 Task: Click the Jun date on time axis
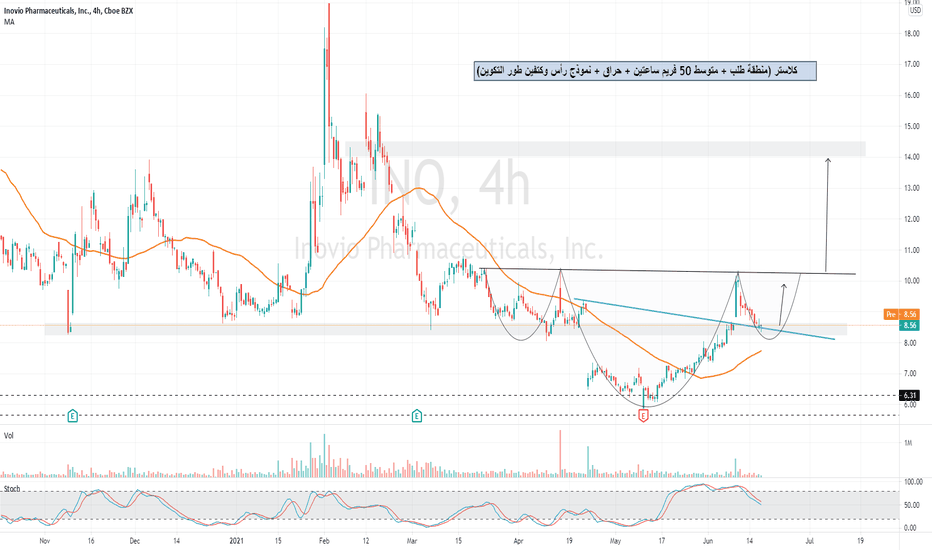click(x=707, y=541)
